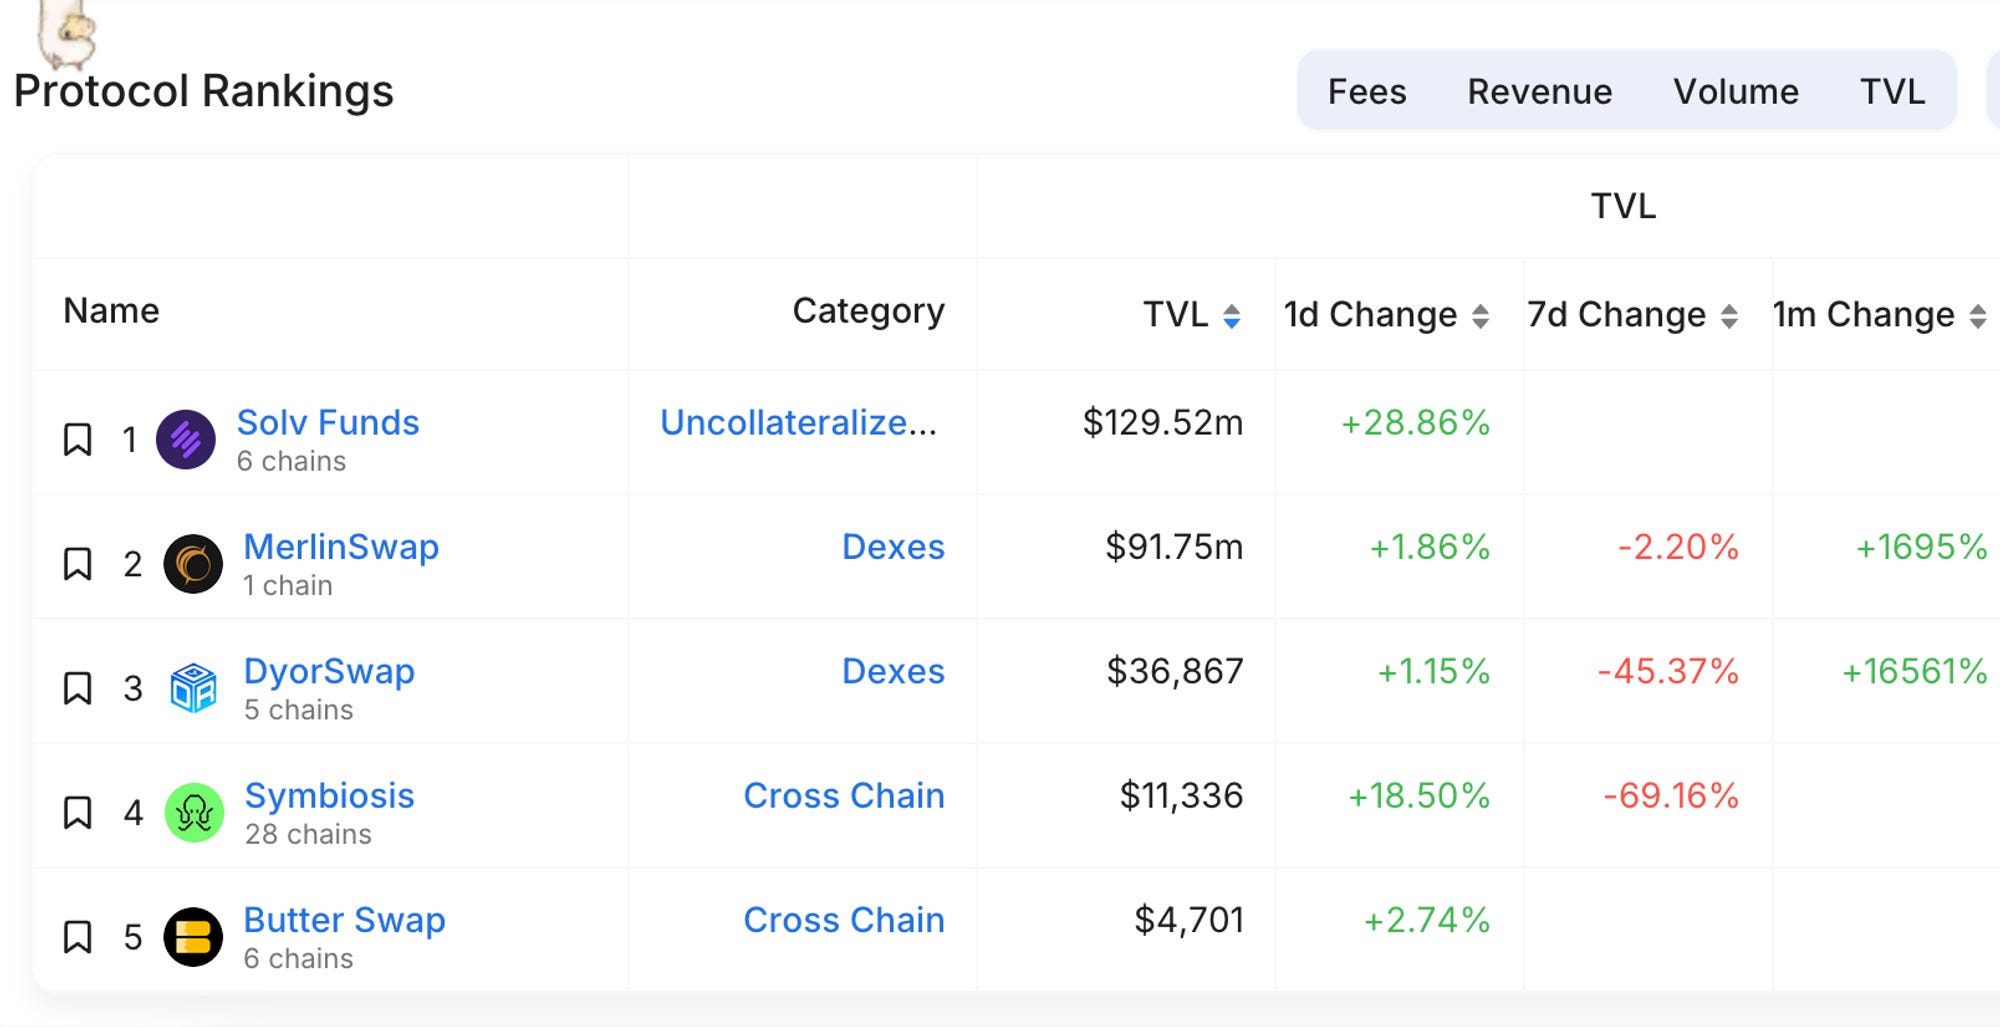Sort by 7d Change column arrows
2000x1027 pixels.
pyautogui.click(x=1729, y=316)
